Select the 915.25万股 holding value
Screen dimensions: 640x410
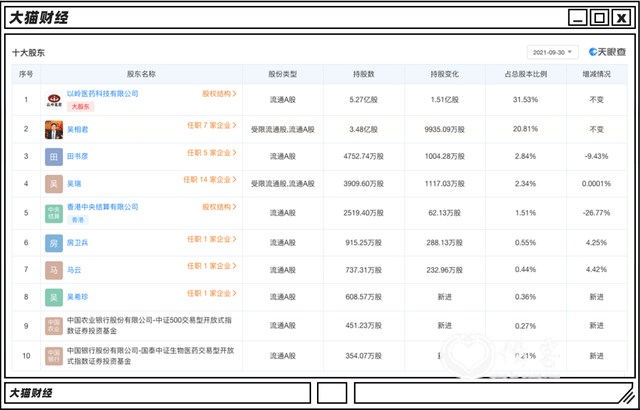tap(363, 243)
